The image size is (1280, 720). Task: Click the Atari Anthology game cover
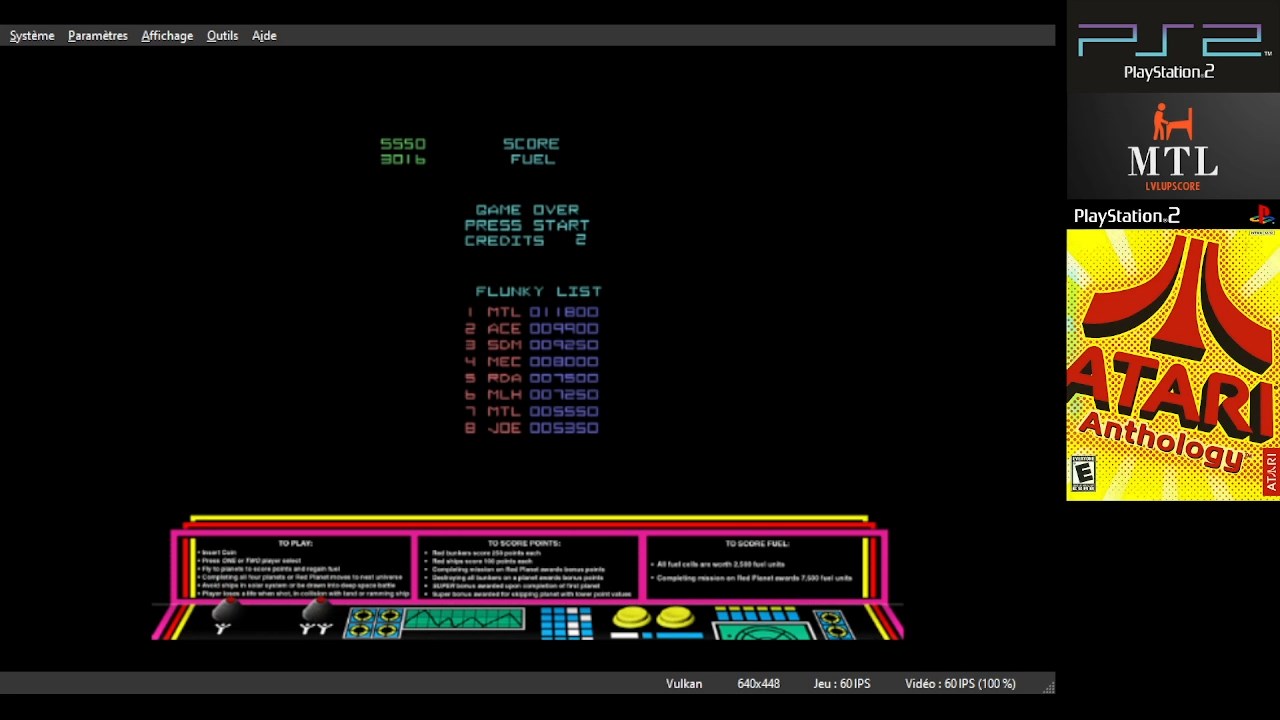coord(1172,365)
